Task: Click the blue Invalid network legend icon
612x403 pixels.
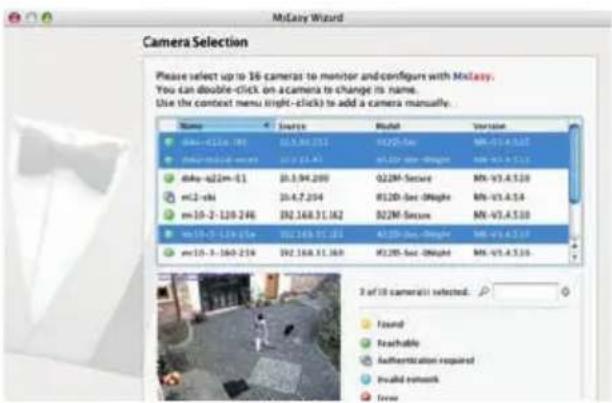Action: [x=366, y=379]
